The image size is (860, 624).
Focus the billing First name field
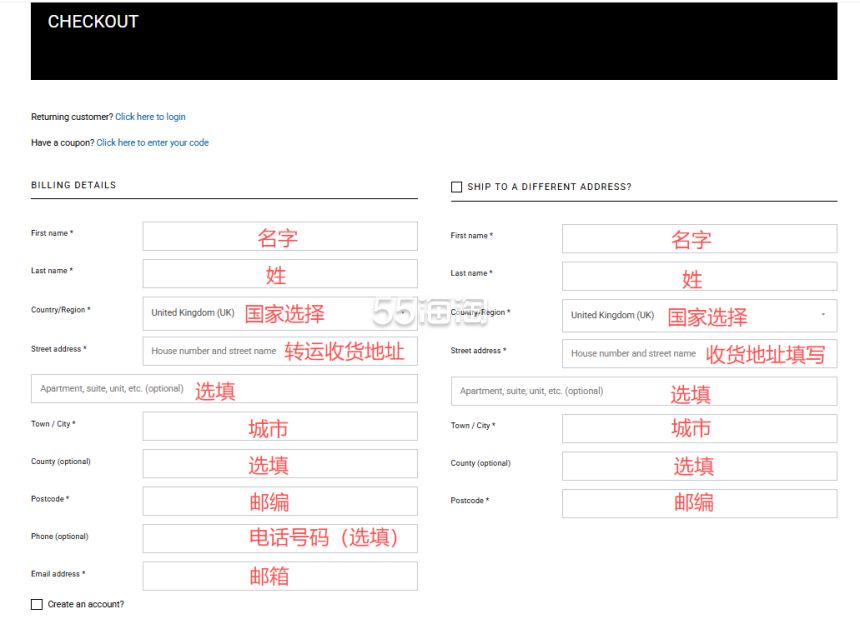pyautogui.click(x=280, y=236)
